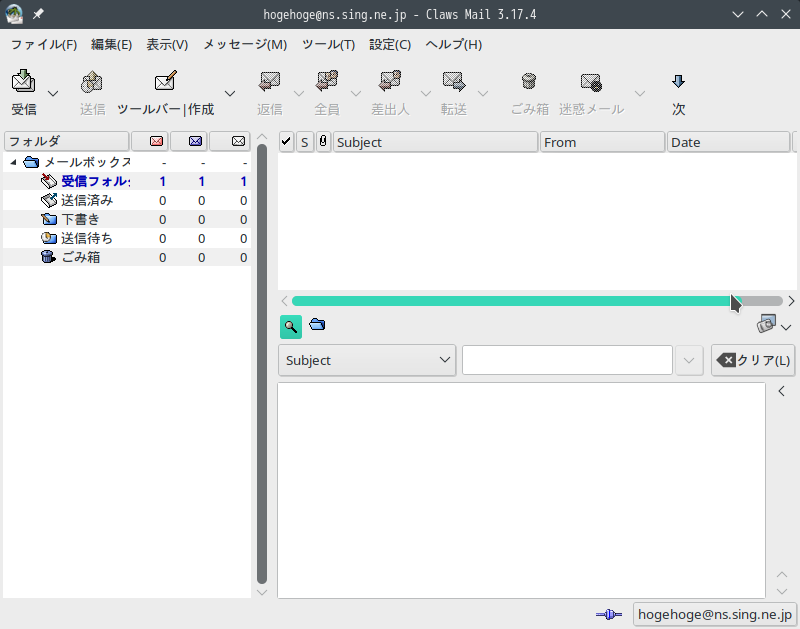Click the compose (作成) mail icon

click(166, 81)
